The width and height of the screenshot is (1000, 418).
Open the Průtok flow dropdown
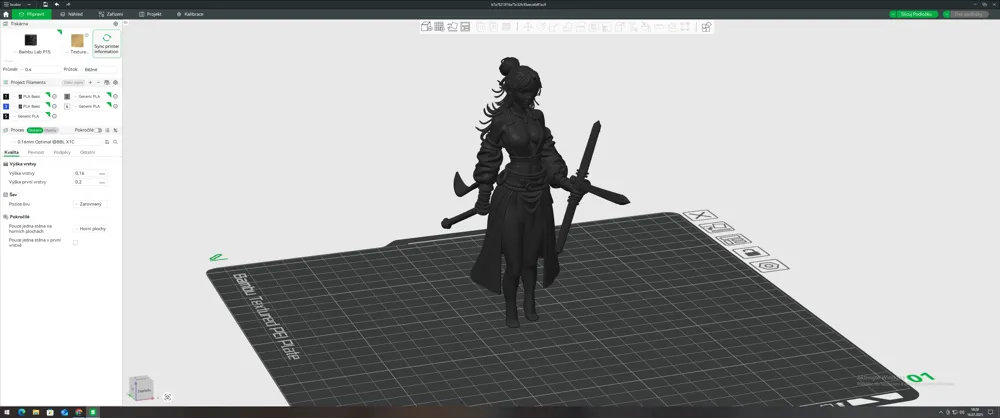click(x=99, y=70)
